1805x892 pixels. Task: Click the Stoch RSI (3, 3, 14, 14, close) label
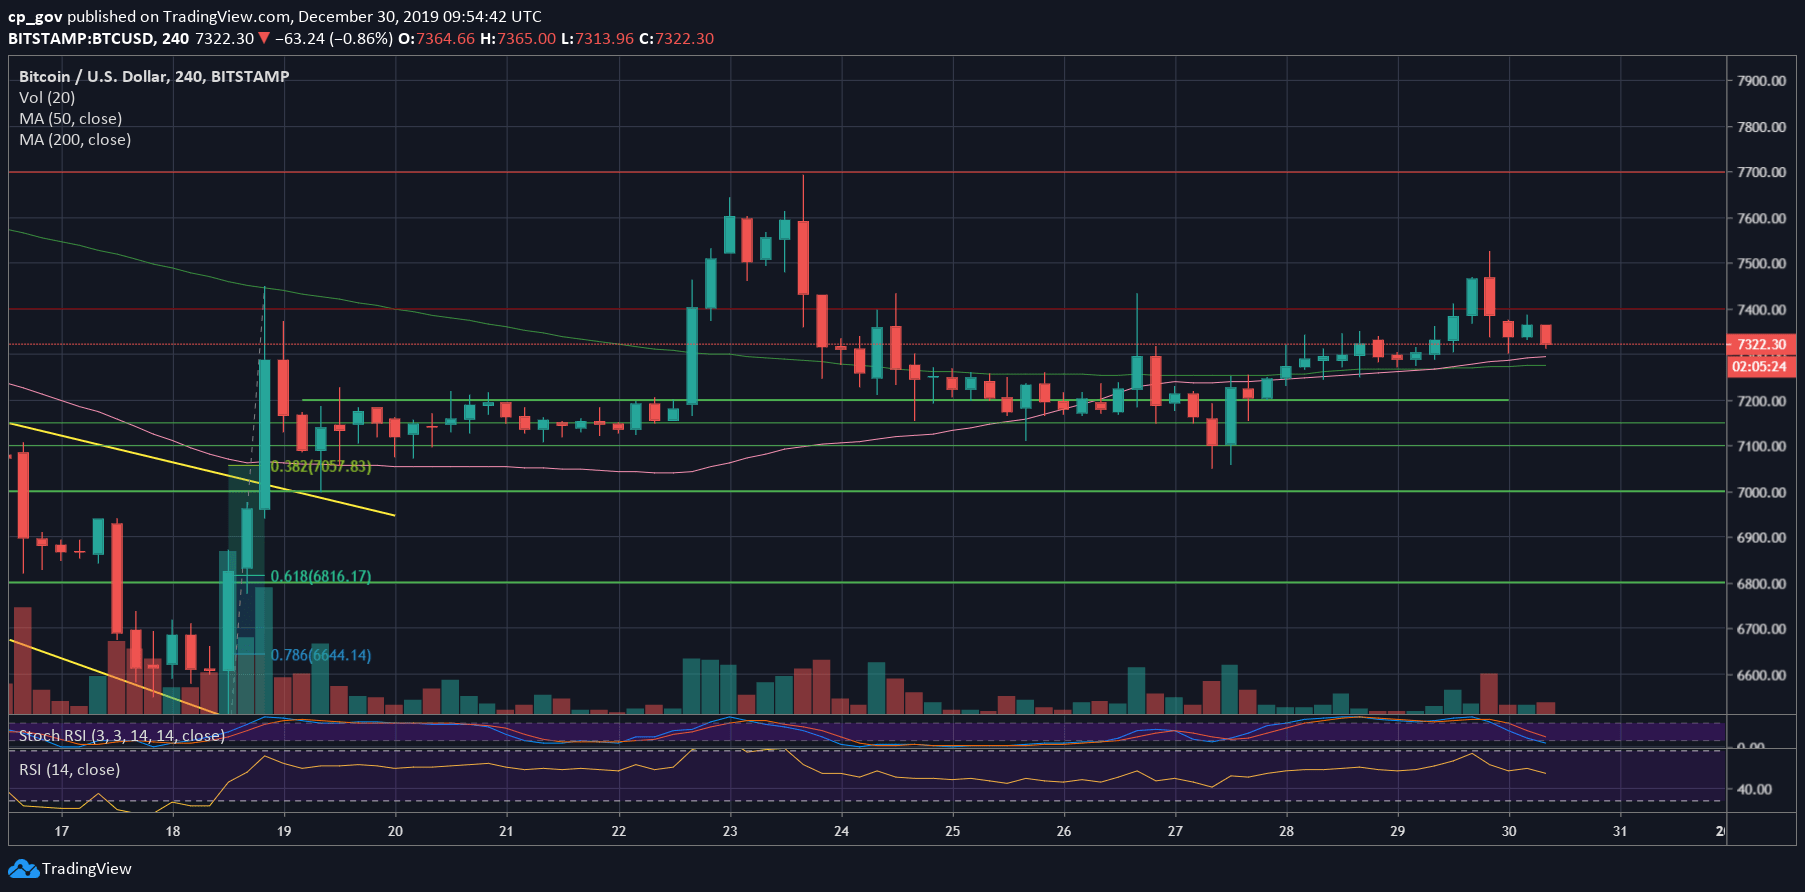(121, 736)
